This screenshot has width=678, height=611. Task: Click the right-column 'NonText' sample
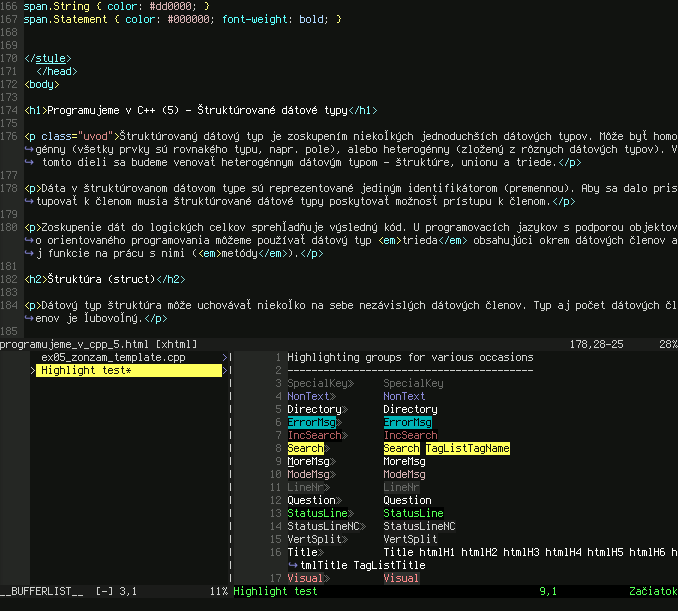[x=404, y=396]
